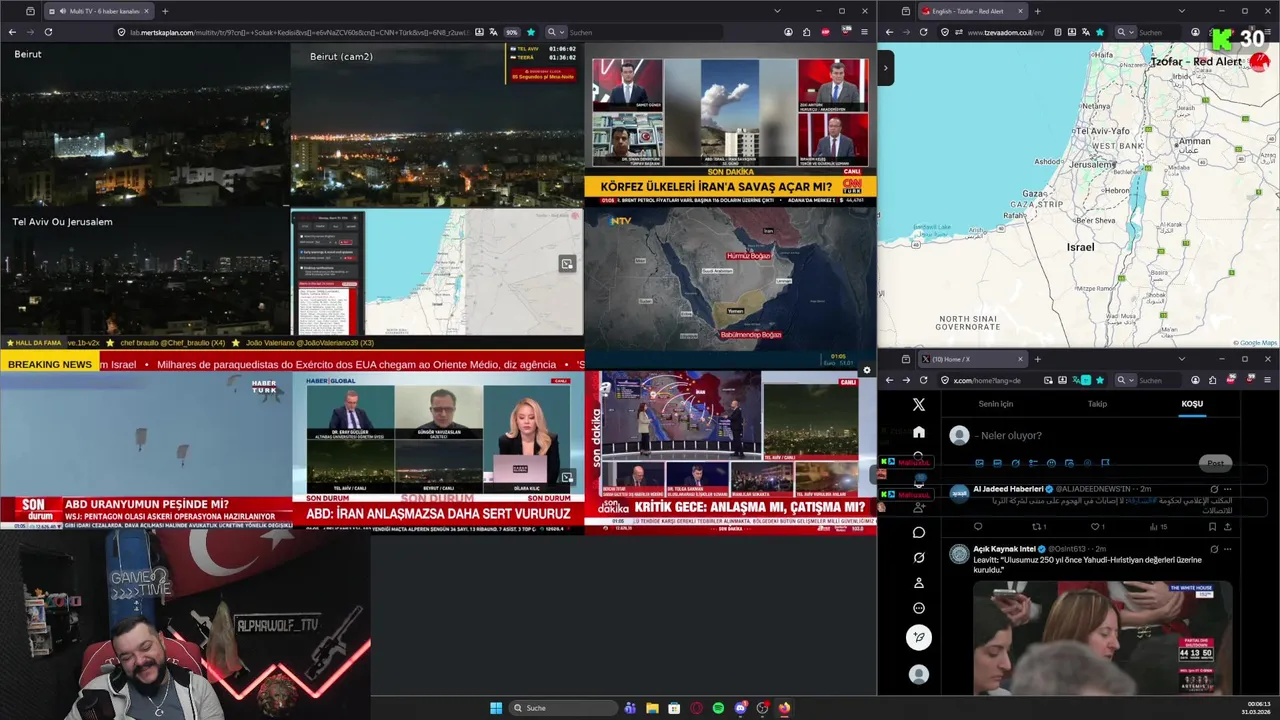Open extensions icon in X browser toolbar

(x=1214, y=380)
